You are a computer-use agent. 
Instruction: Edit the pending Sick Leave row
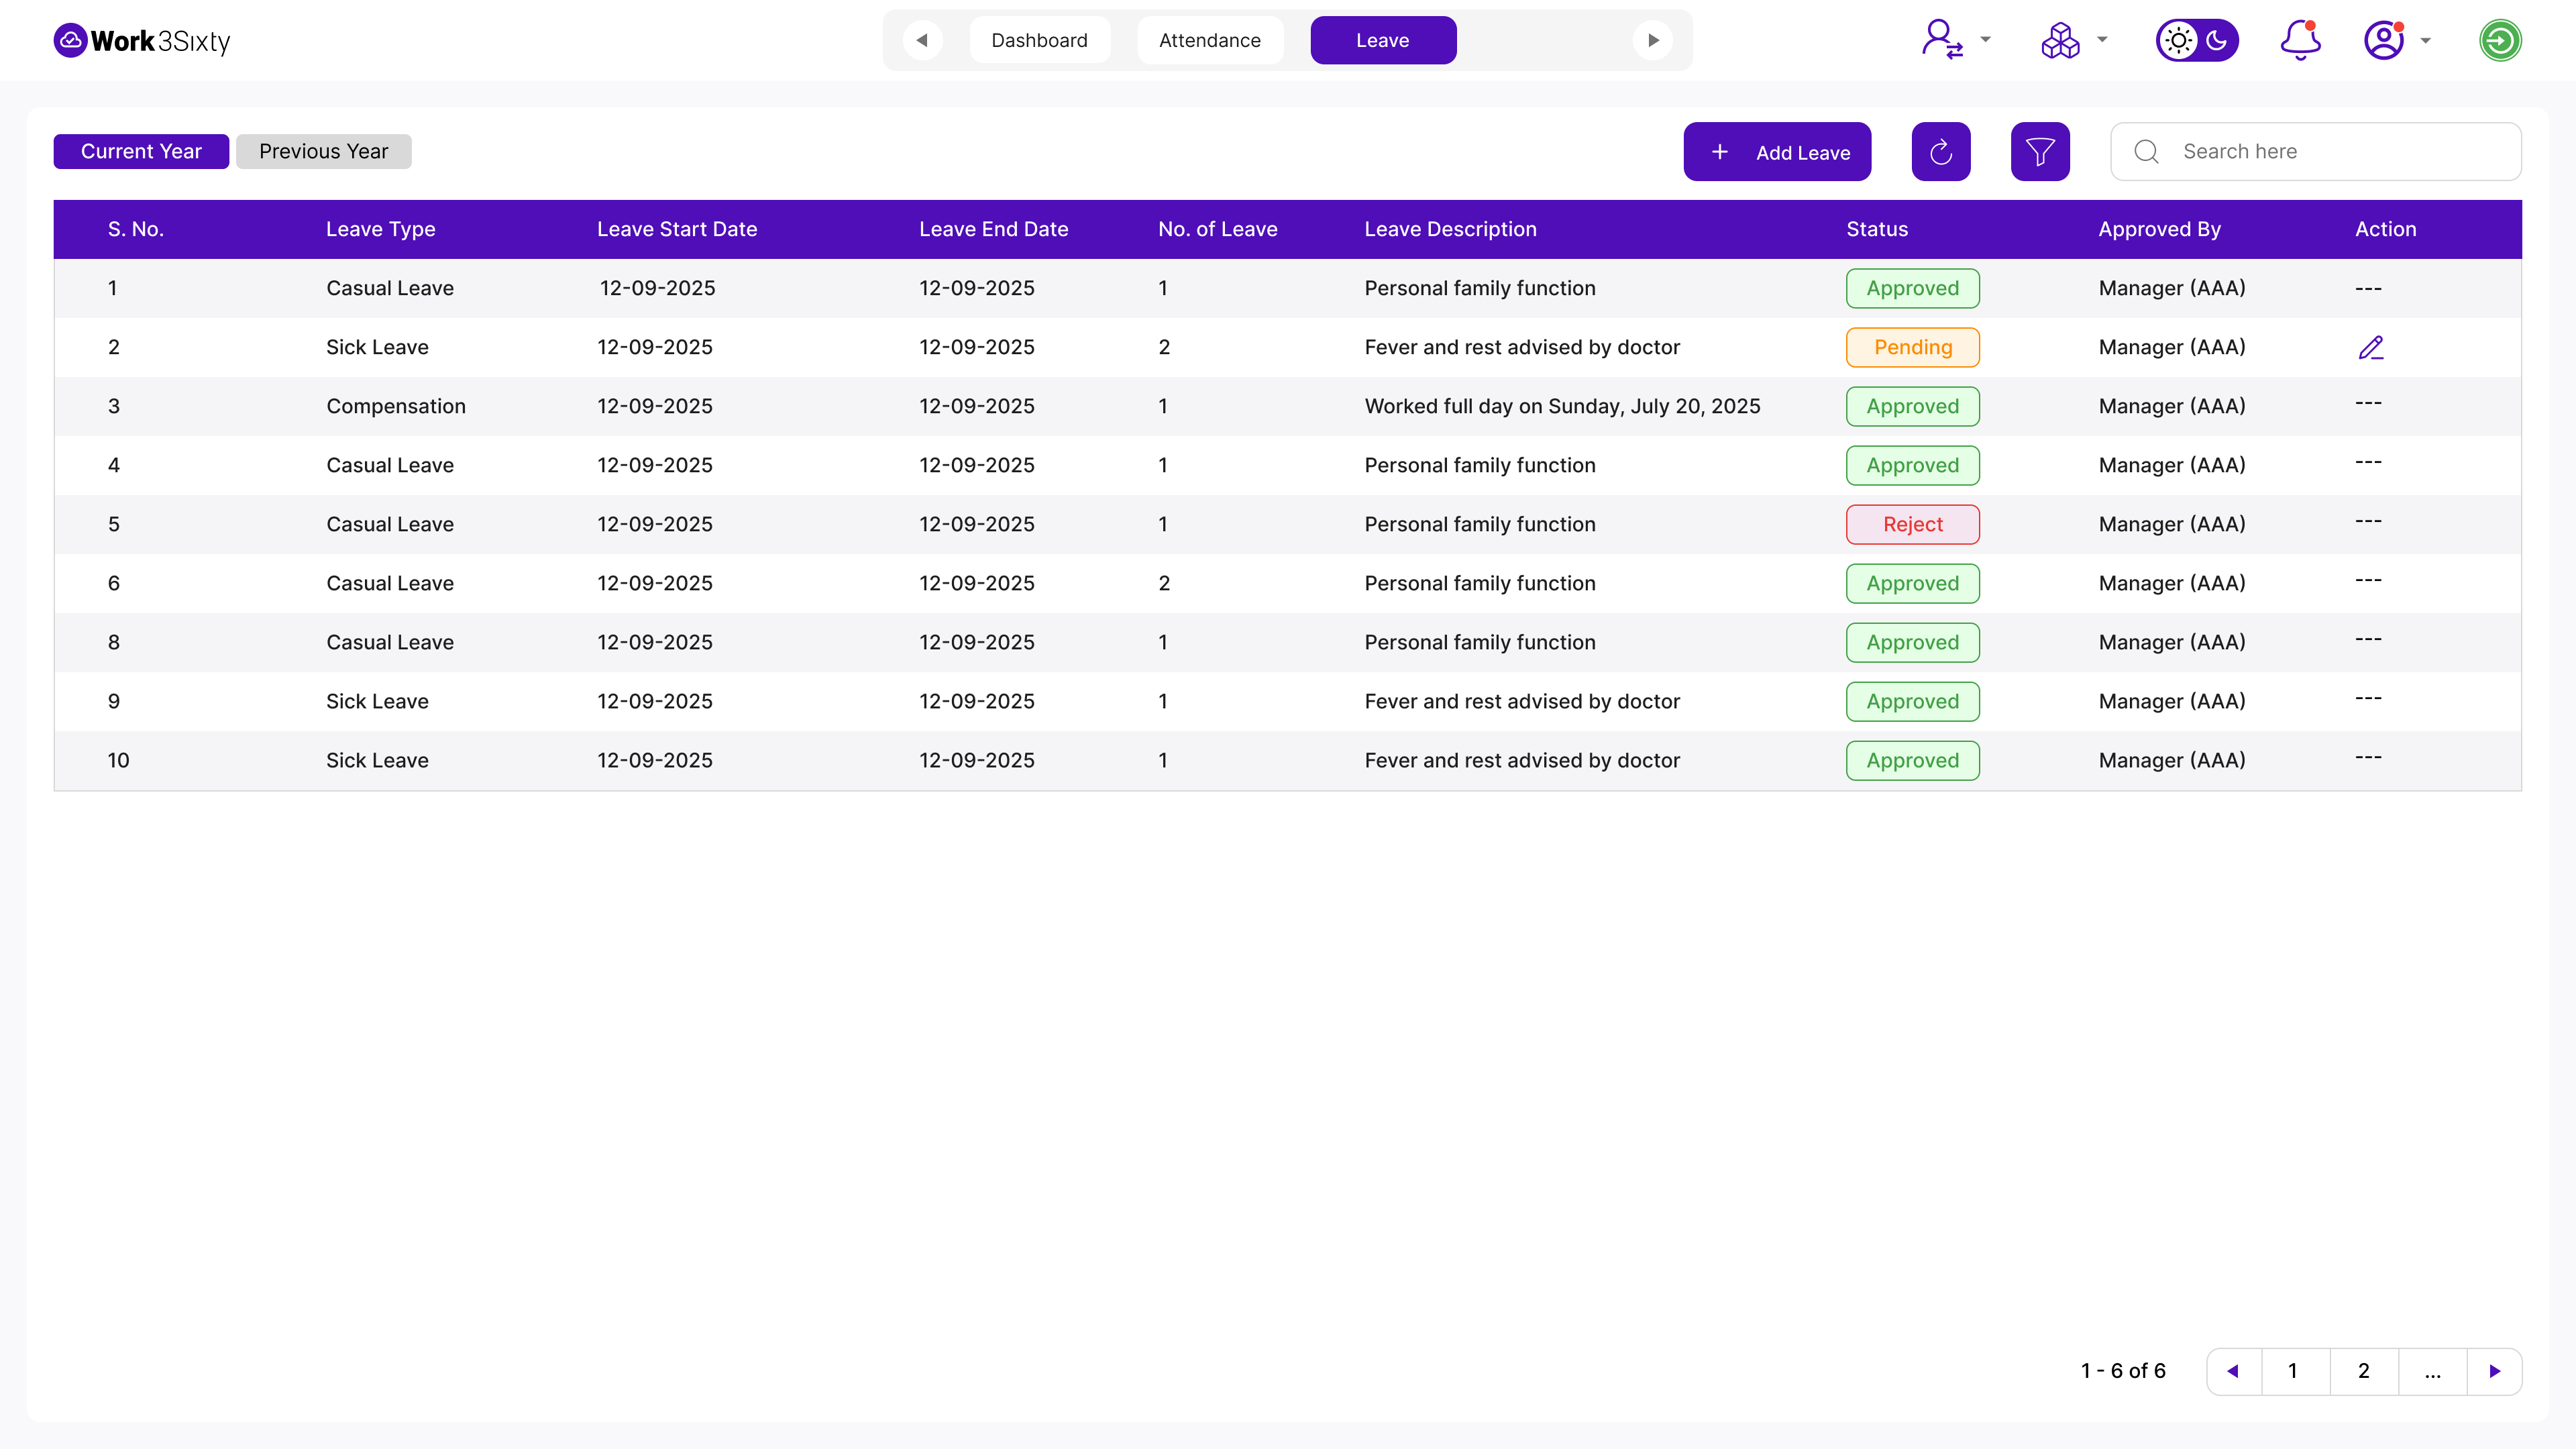[x=2370, y=347]
